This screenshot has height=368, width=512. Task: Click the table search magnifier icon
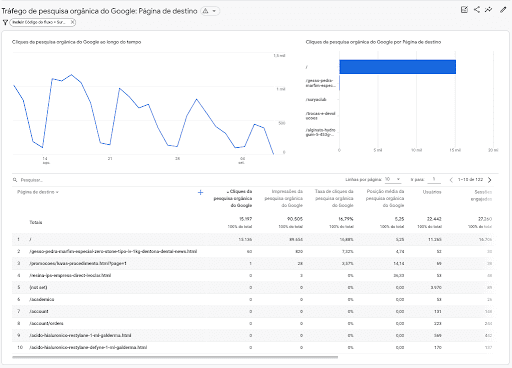15,180
